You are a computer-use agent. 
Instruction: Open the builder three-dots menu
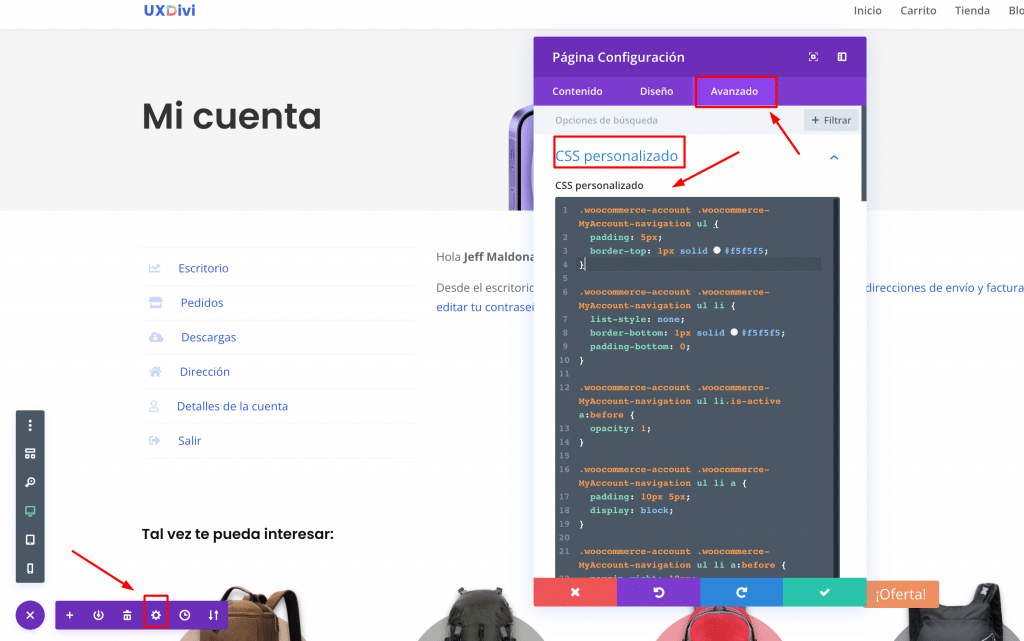[x=30, y=425]
